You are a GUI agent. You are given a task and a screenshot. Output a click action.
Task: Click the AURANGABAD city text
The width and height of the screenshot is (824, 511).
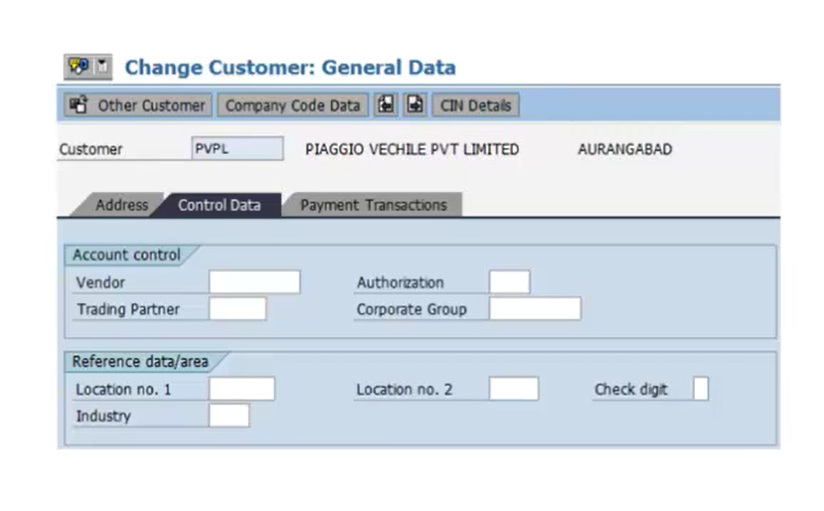pyautogui.click(x=625, y=149)
